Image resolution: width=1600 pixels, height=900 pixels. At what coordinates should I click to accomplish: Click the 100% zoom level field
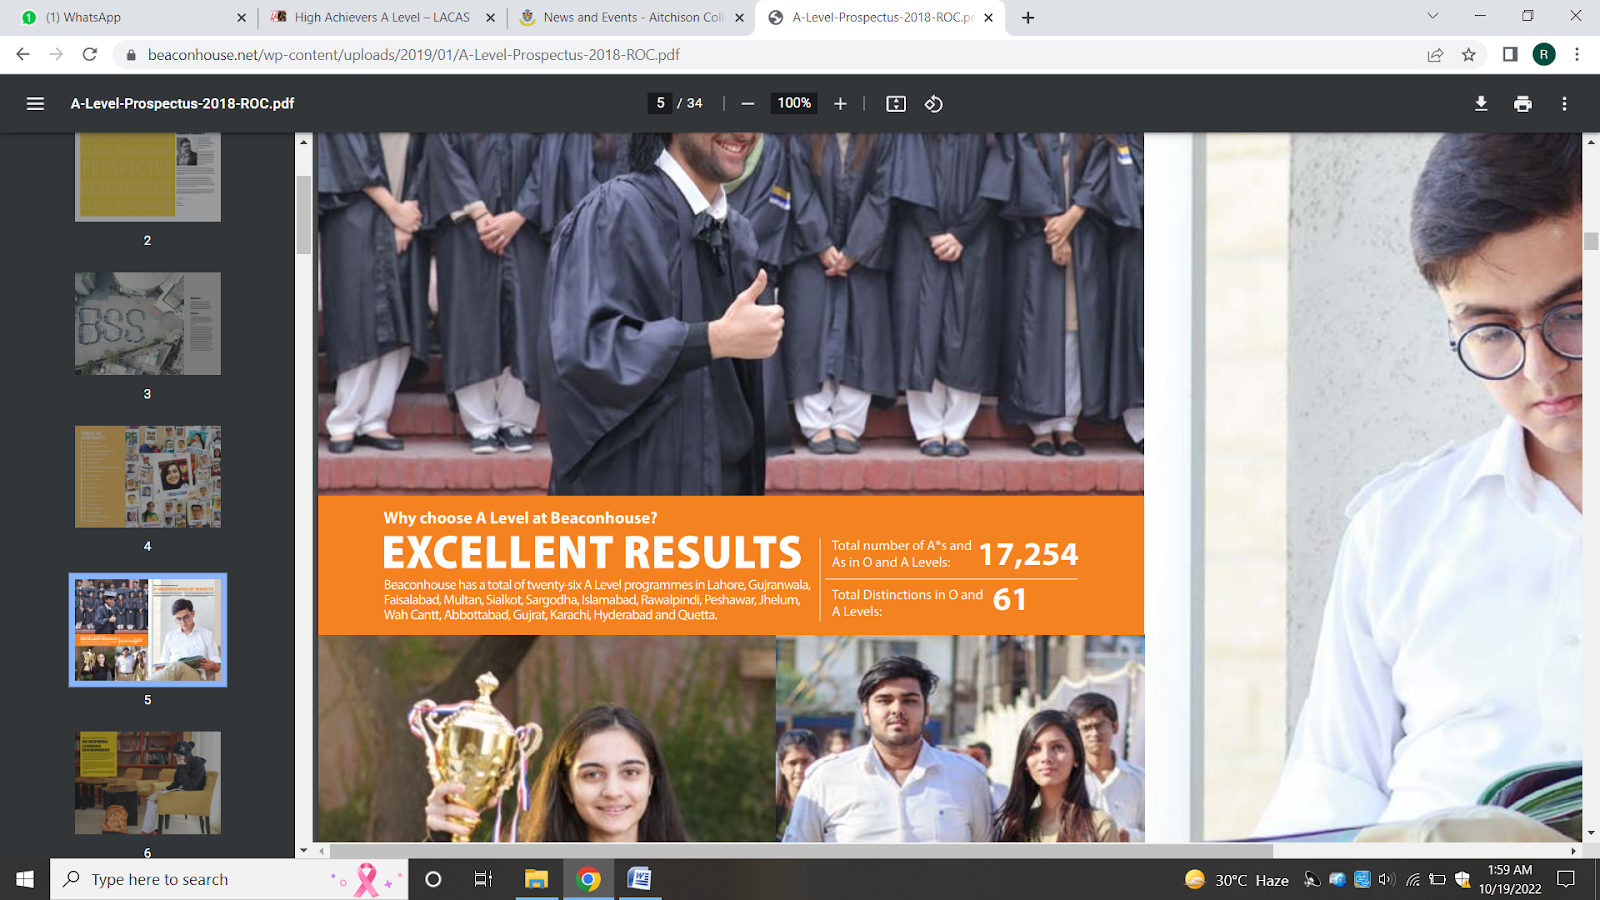(794, 103)
